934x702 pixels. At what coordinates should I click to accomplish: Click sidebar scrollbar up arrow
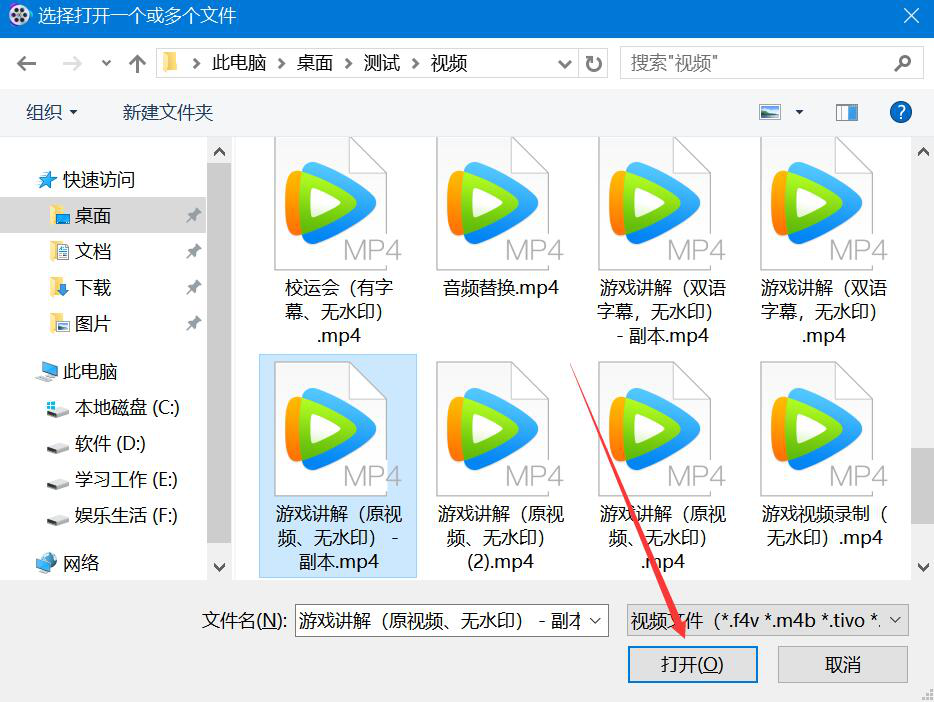219,152
